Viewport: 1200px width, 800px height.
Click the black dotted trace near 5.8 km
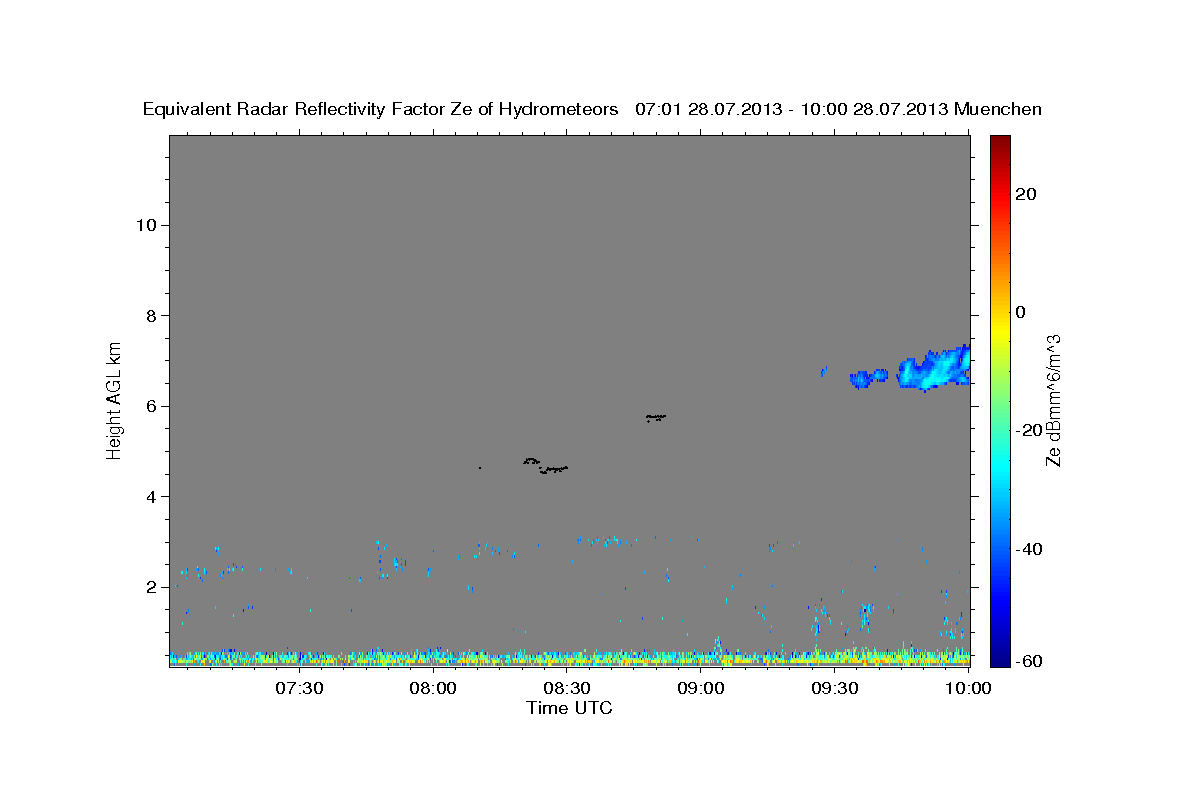[656, 417]
